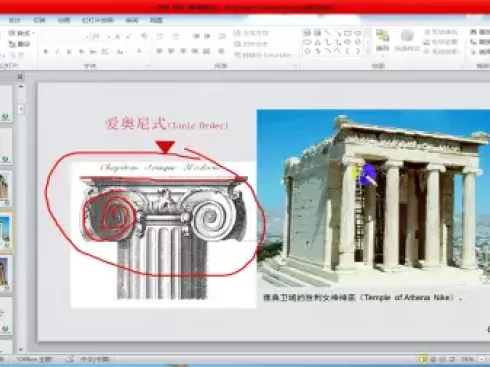Image resolution: width=490 pixels, height=367 pixels.
Task: Switch to Normal view in status bar
Action: [x=423, y=359]
